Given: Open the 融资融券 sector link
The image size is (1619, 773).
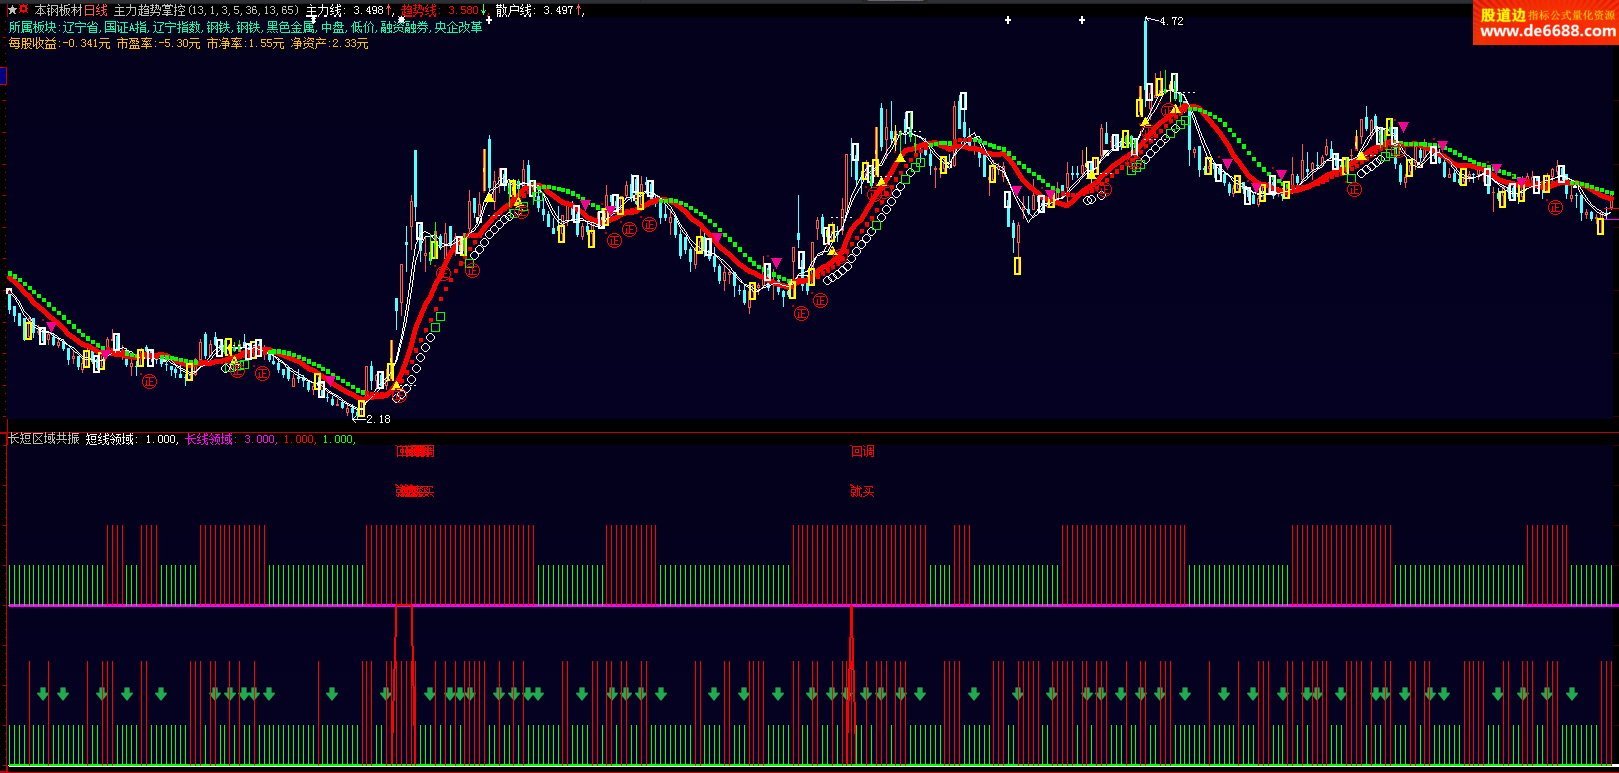Looking at the screenshot, I should (405, 27).
